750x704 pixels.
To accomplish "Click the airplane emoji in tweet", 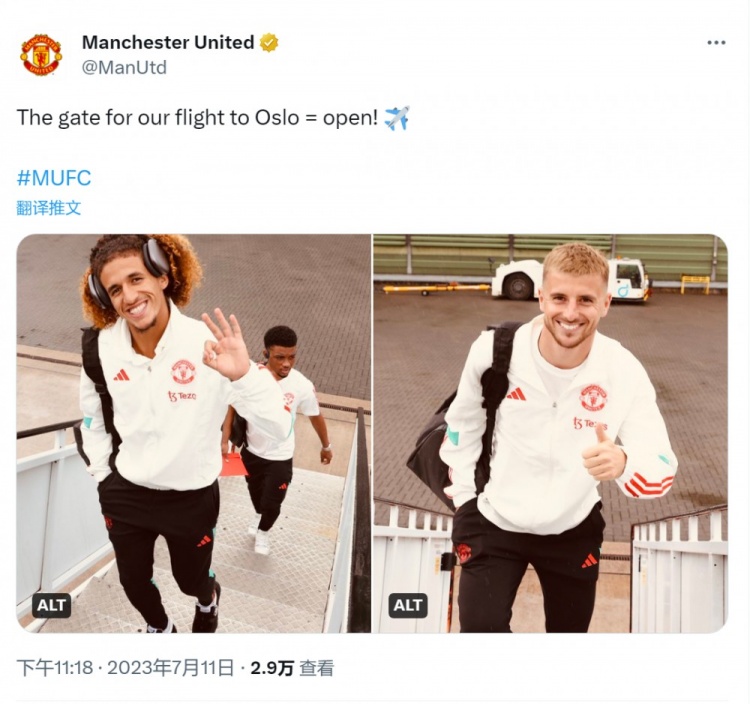I will [397, 118].
